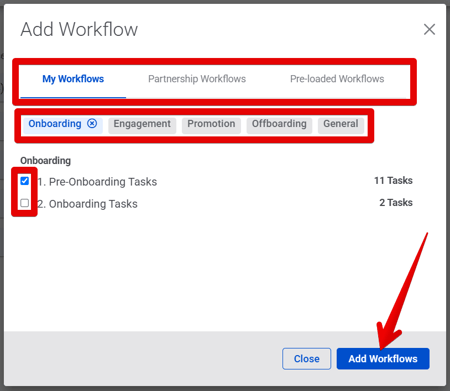The image size is (450, 391).
Task: Click the Close button
Action: 307,359
